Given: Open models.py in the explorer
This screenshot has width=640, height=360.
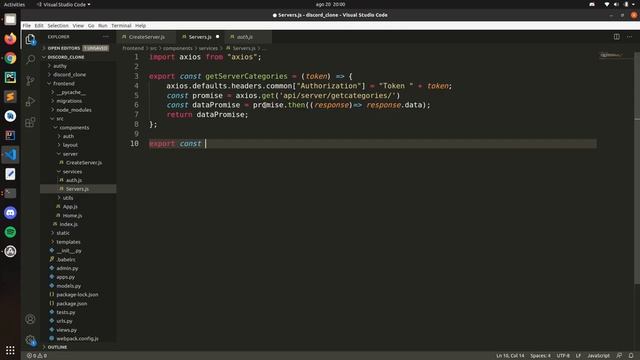Looking at the screenshot, I should pos(69,286).
